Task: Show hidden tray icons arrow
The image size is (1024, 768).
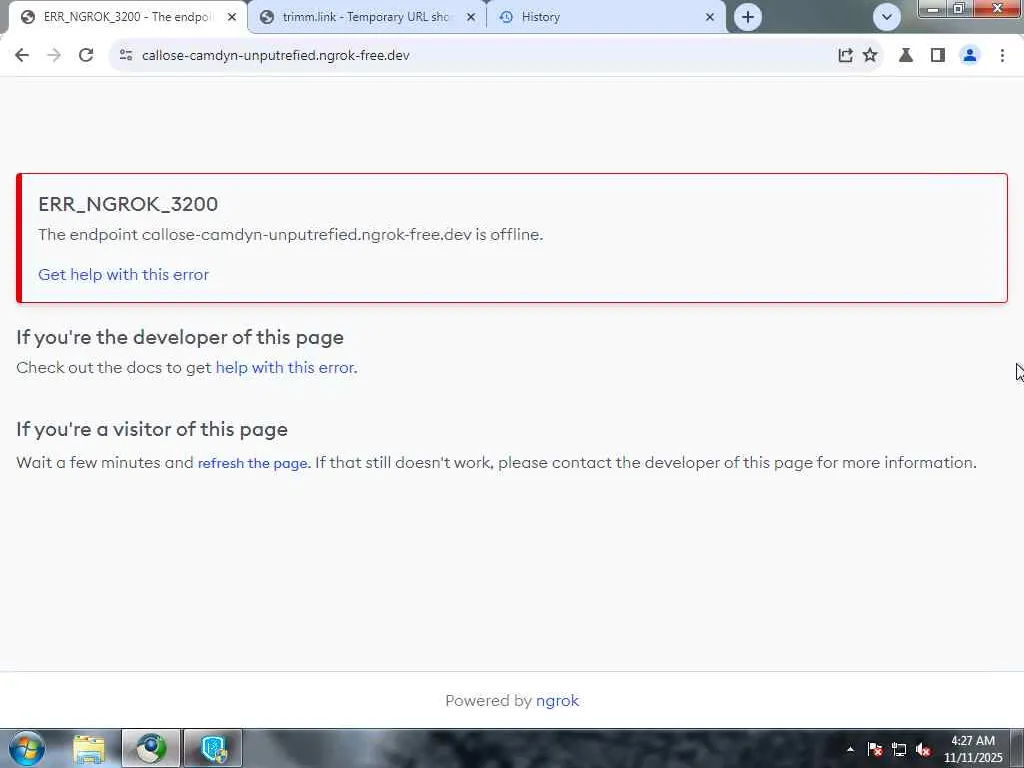Action: pos(850,749)
